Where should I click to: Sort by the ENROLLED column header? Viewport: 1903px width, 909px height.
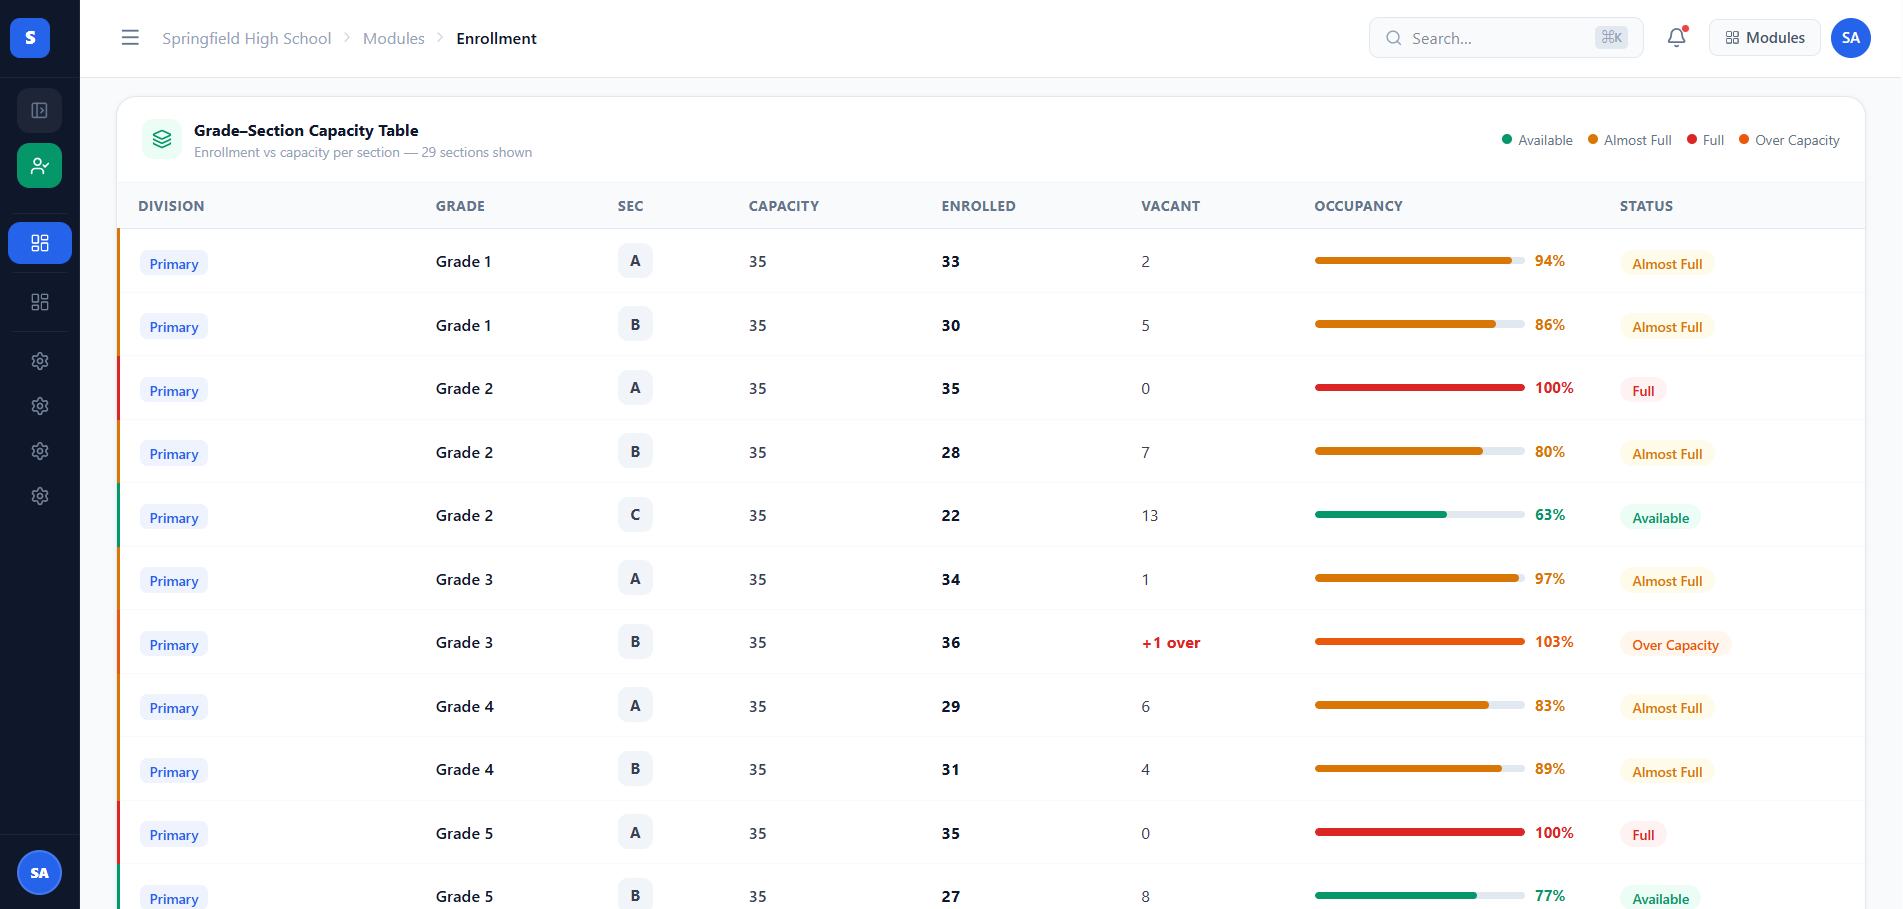[978, 206]
